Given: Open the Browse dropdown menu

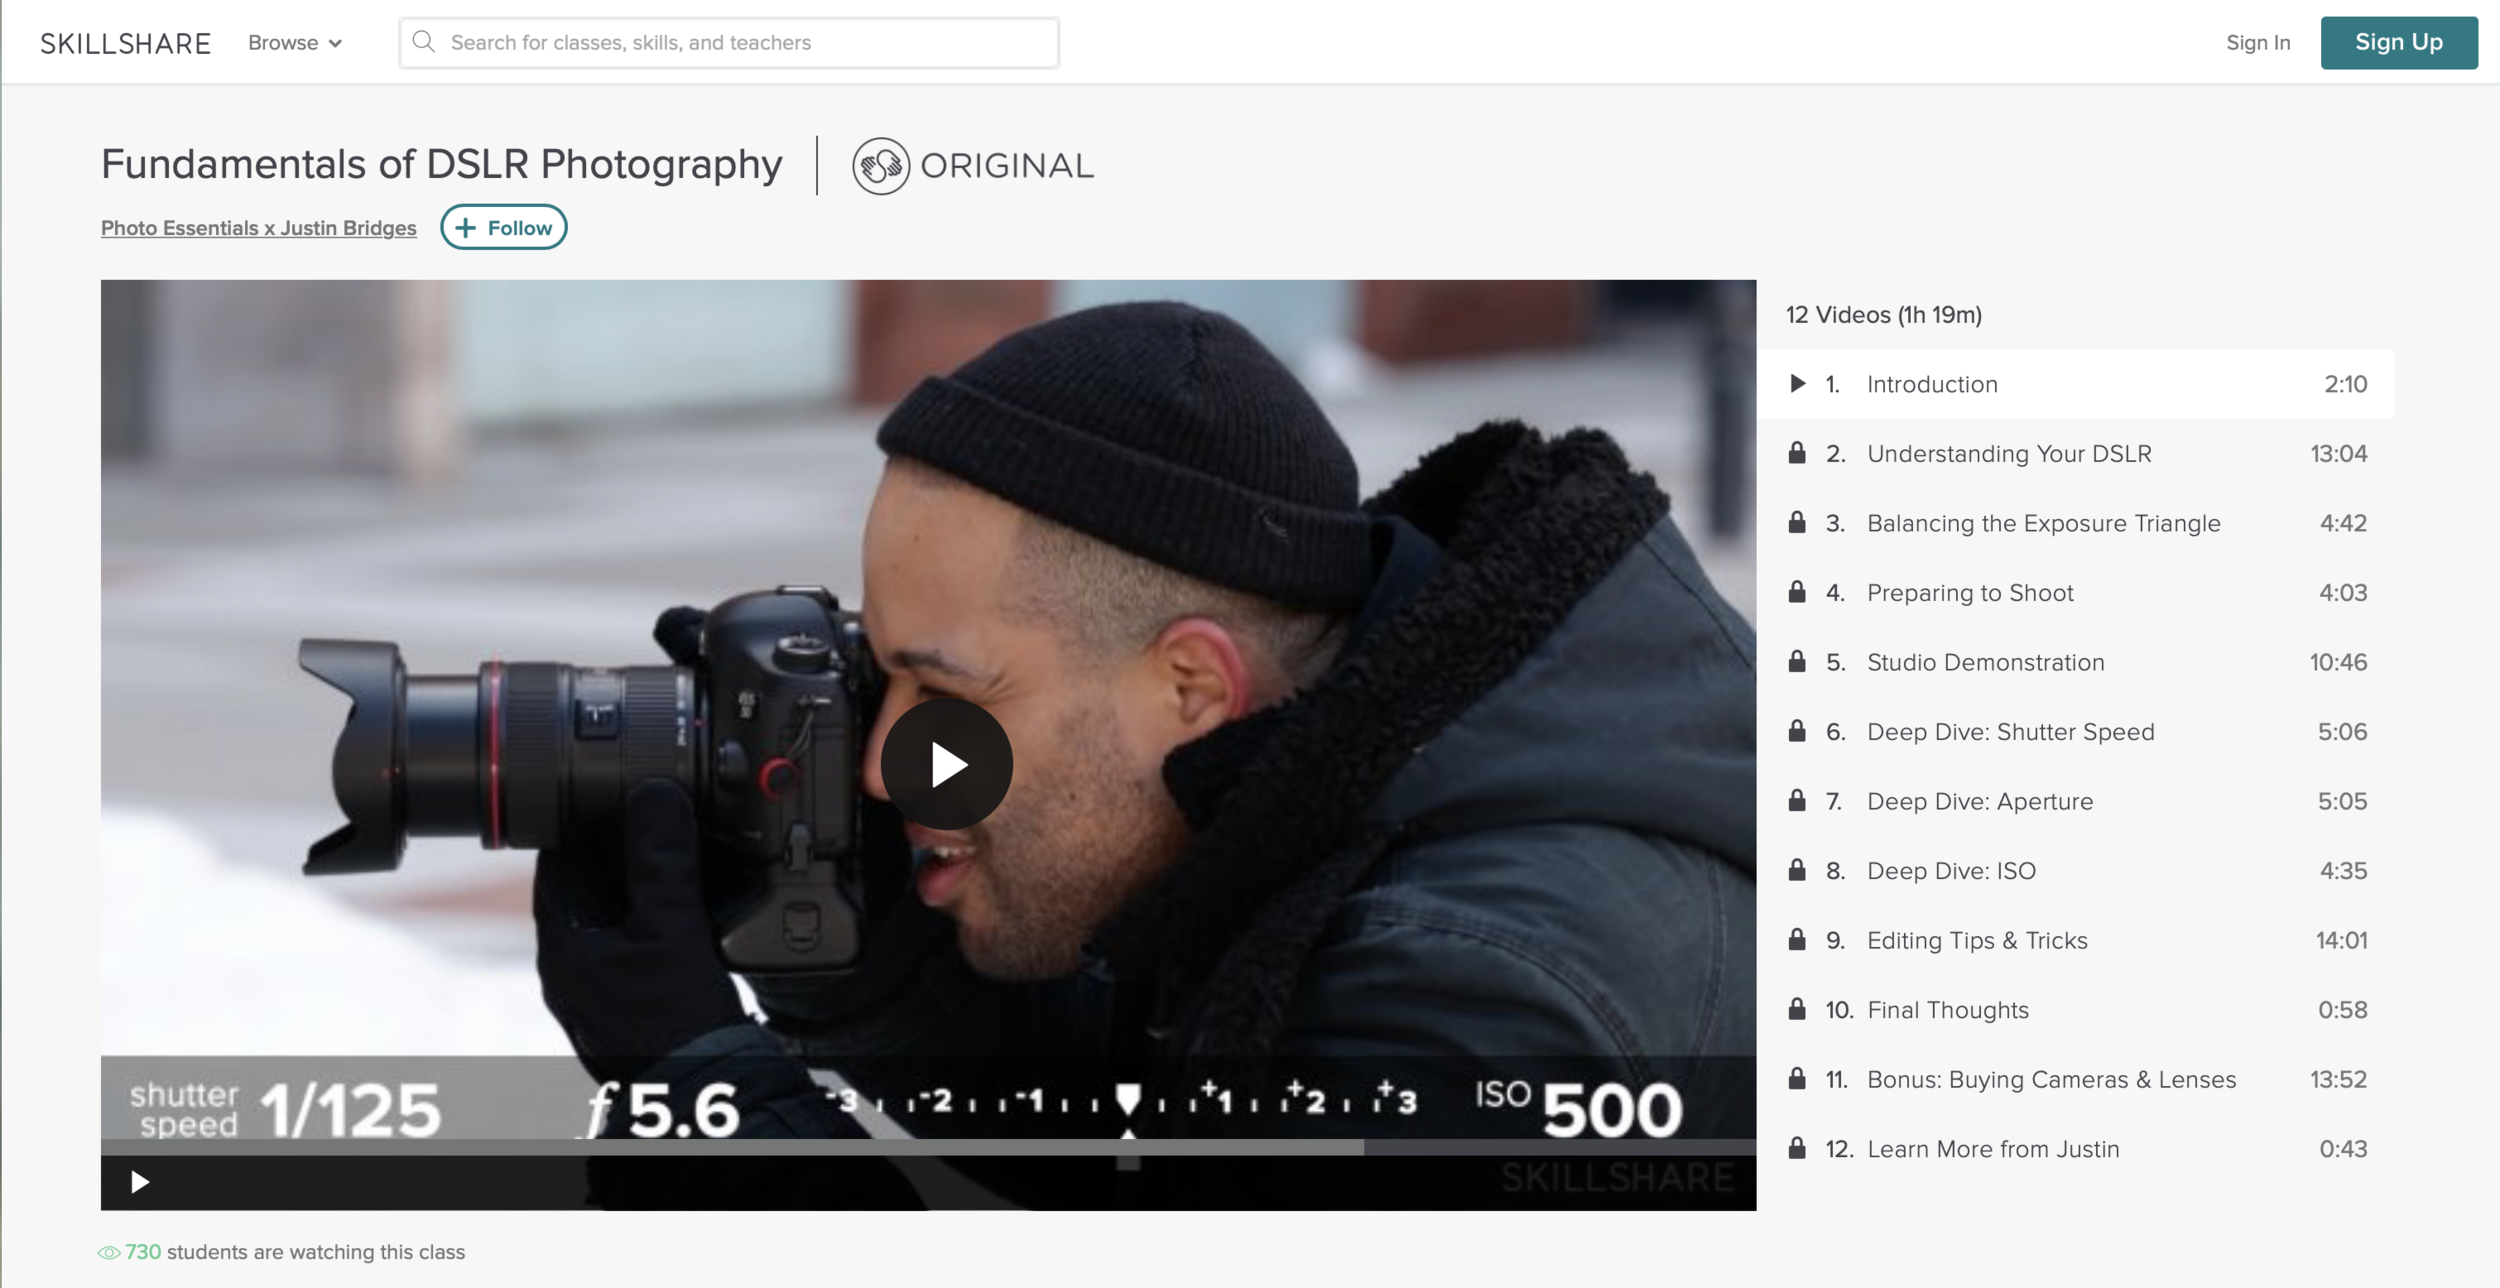Looking at the screenshot, I should click(295, 43).
